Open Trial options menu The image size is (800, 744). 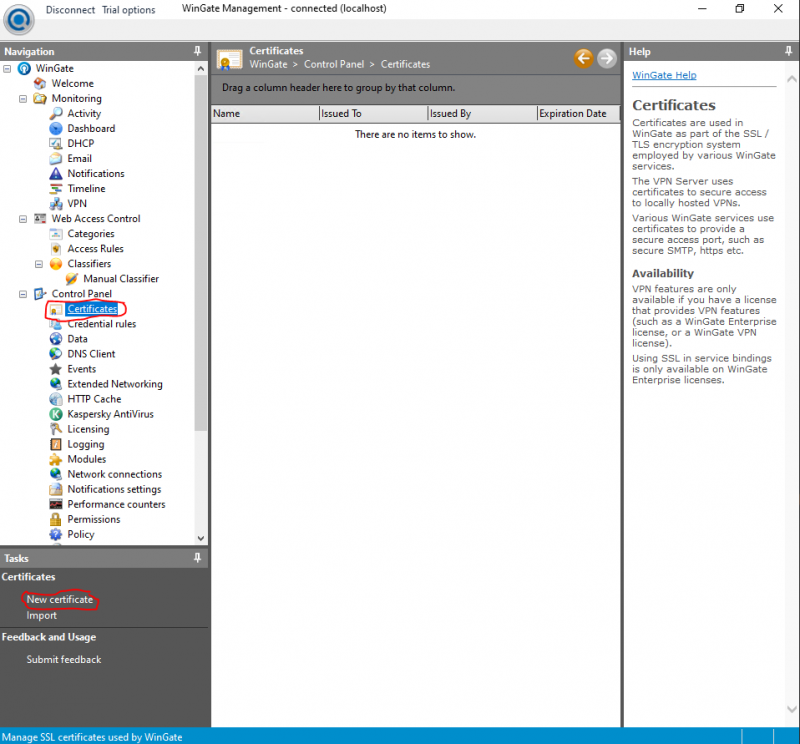[x=129, y=10]
